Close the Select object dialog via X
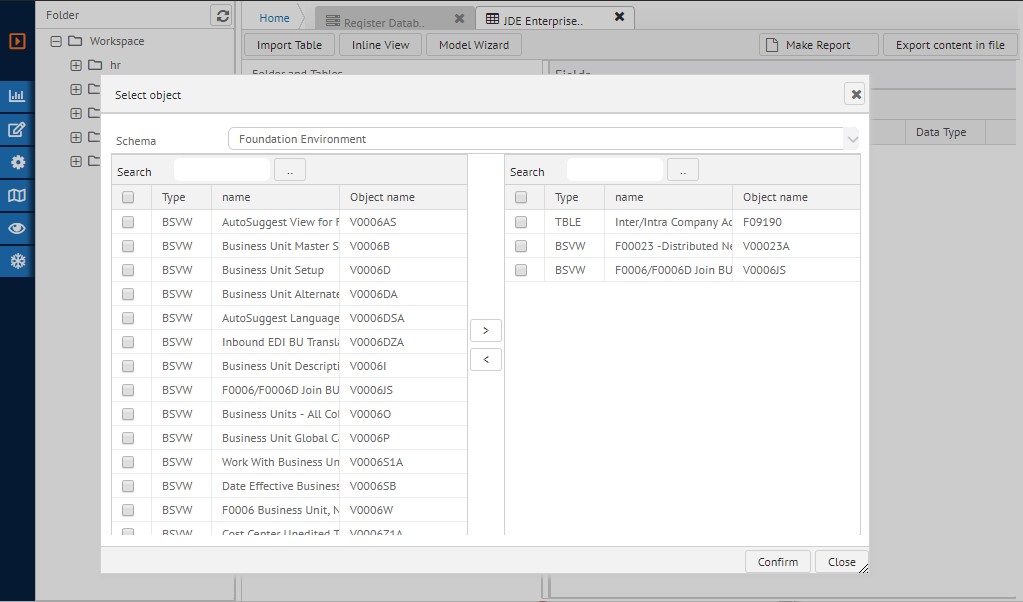The width and height of the screenshot is (1023, 602). [855, 94]
